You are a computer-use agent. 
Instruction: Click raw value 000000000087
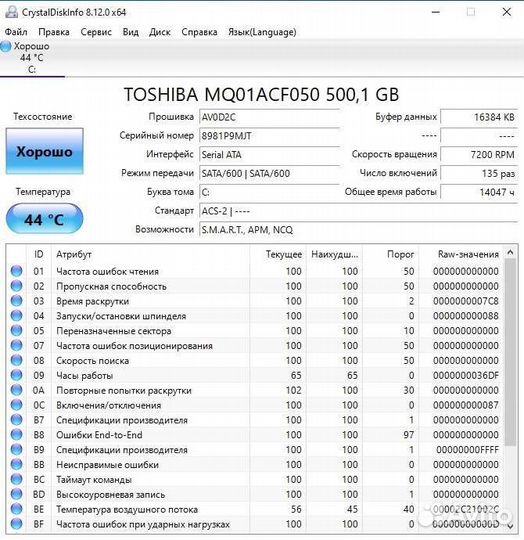tap(465, 405)
